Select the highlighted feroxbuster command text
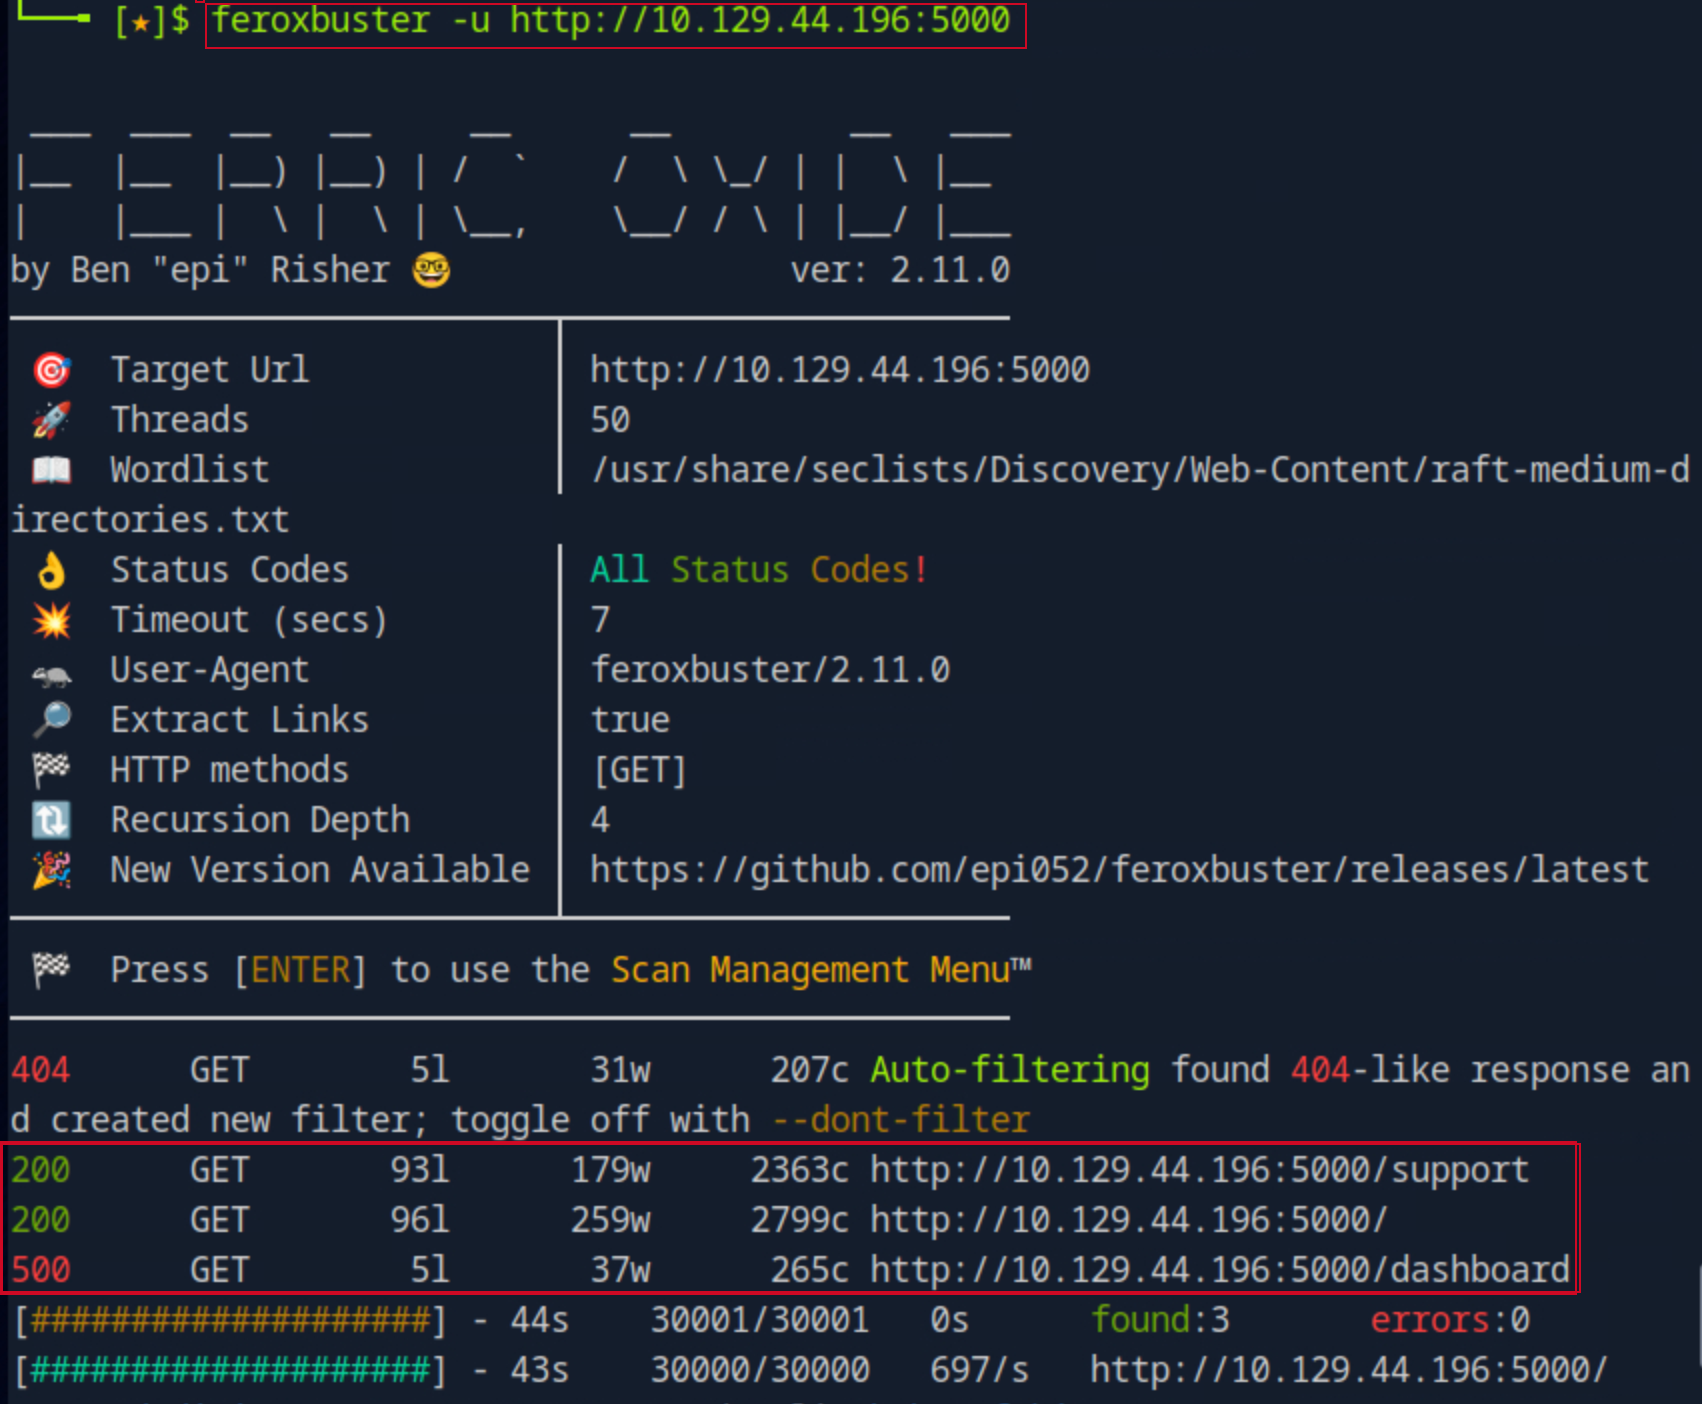This screenshot has height=1404, width=1702. click(x=613, y=19)
